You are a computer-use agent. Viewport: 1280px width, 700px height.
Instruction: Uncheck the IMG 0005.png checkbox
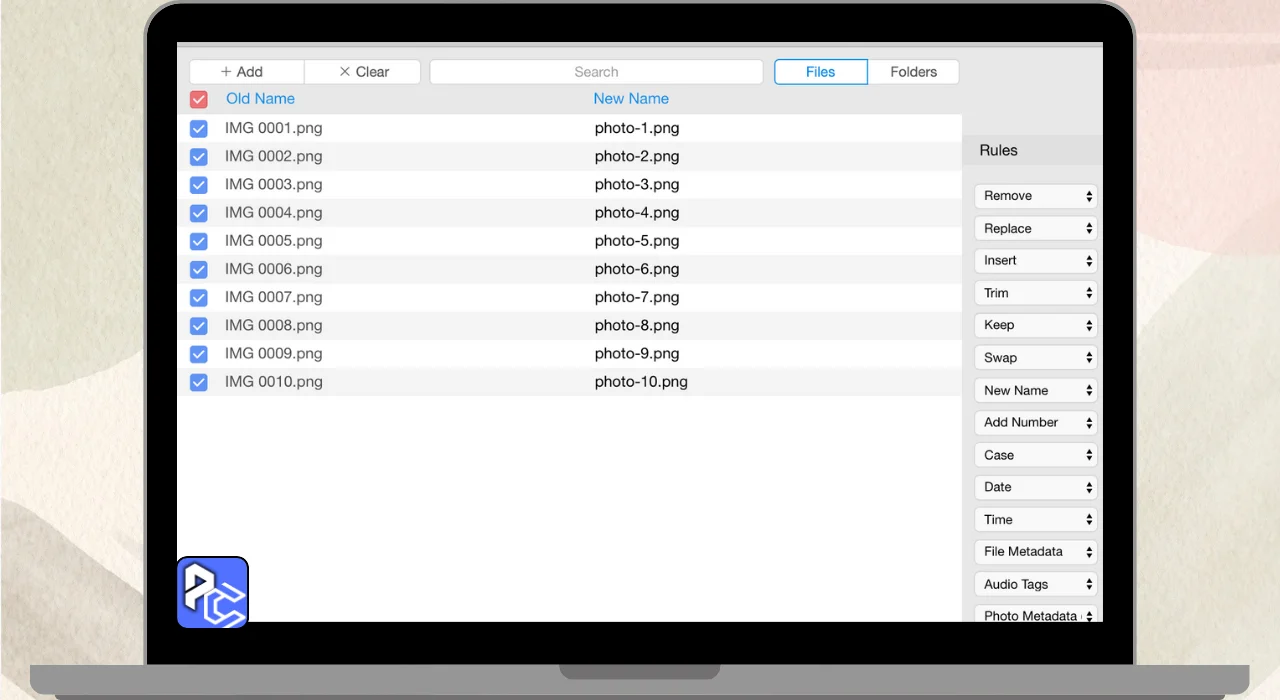click(198, 241)
